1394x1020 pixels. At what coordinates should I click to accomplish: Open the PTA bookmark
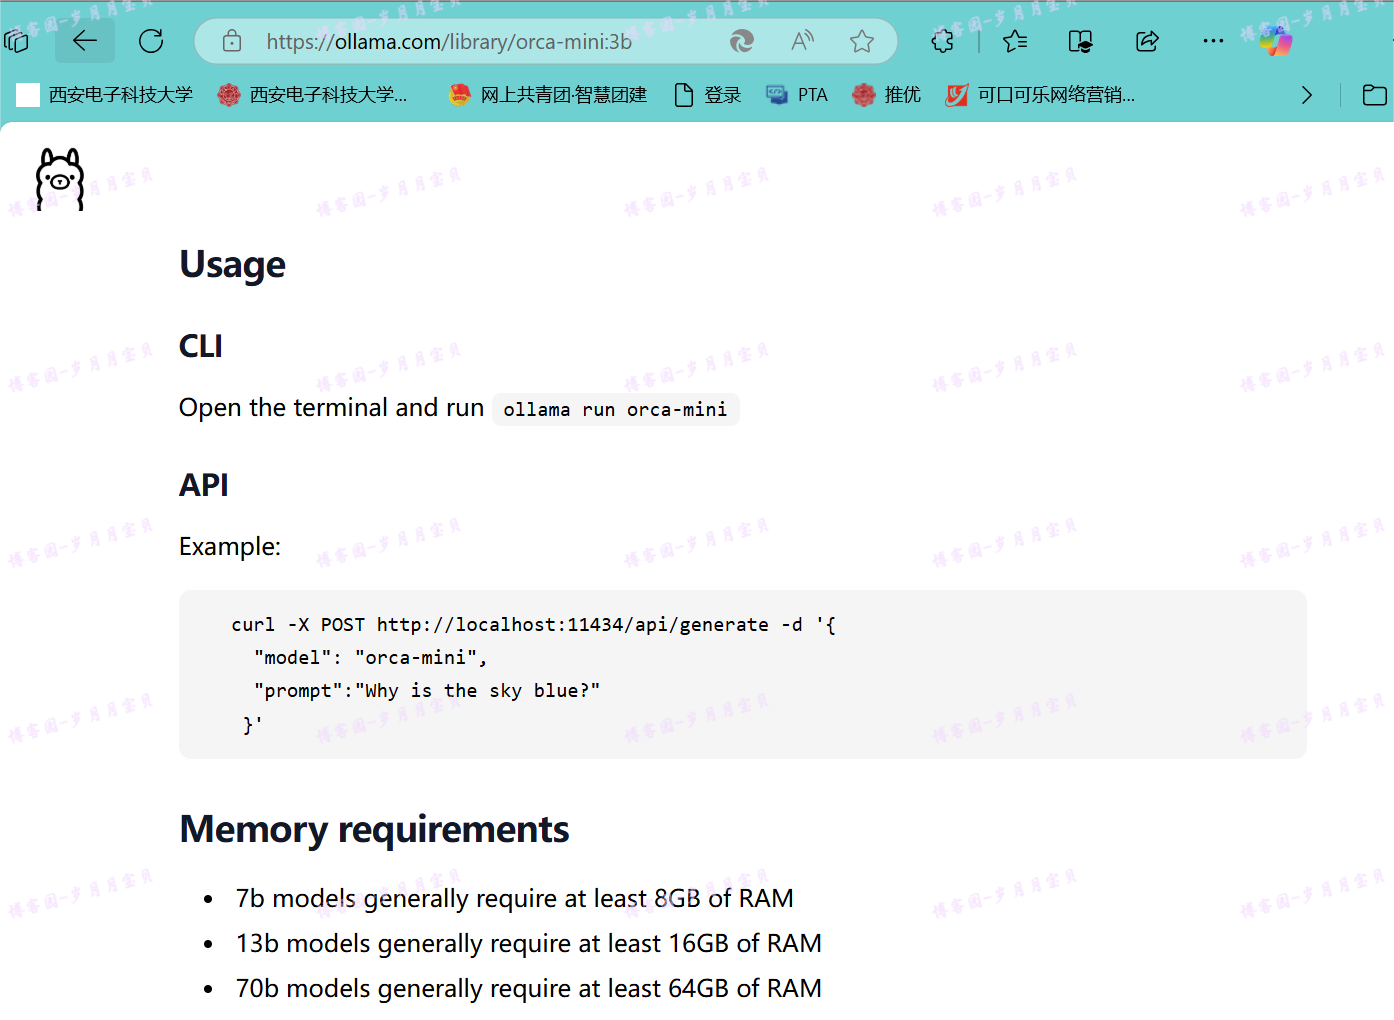coord(797,95)
